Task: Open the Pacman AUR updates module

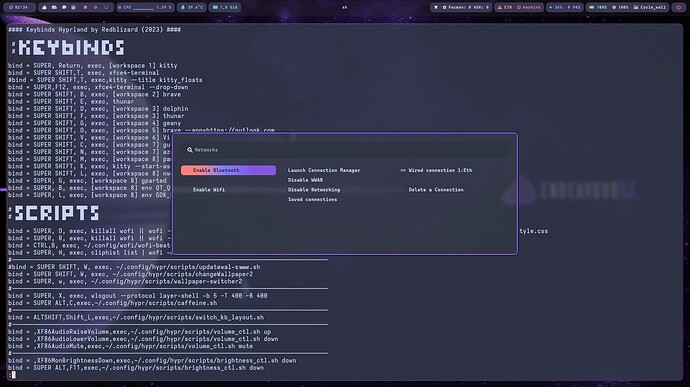Action: tap(466, 7)
